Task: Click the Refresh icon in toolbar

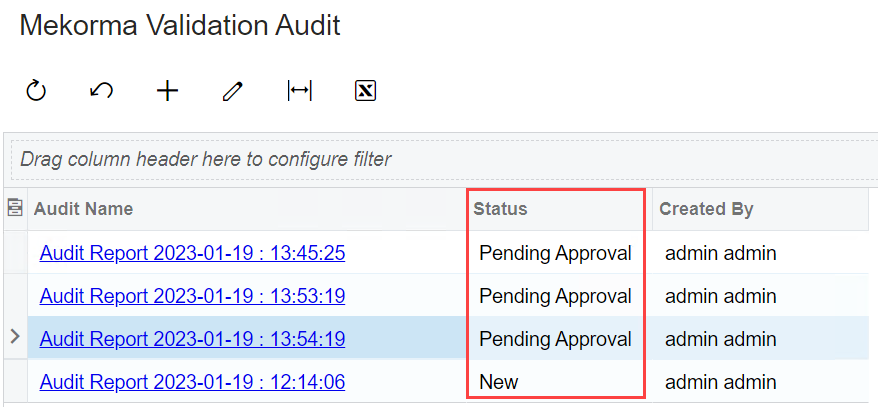Action: point(36,91)
